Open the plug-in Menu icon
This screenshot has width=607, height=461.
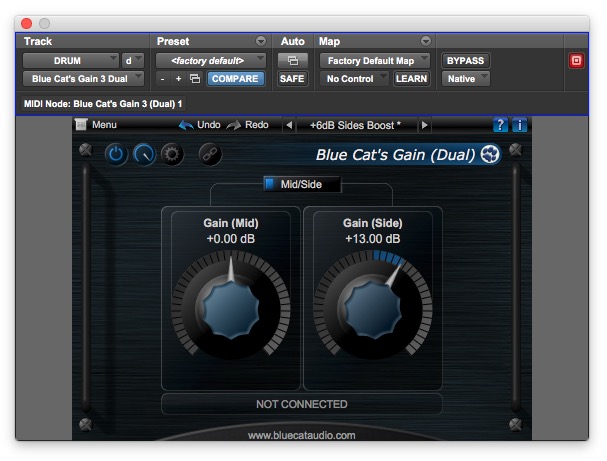81,125
